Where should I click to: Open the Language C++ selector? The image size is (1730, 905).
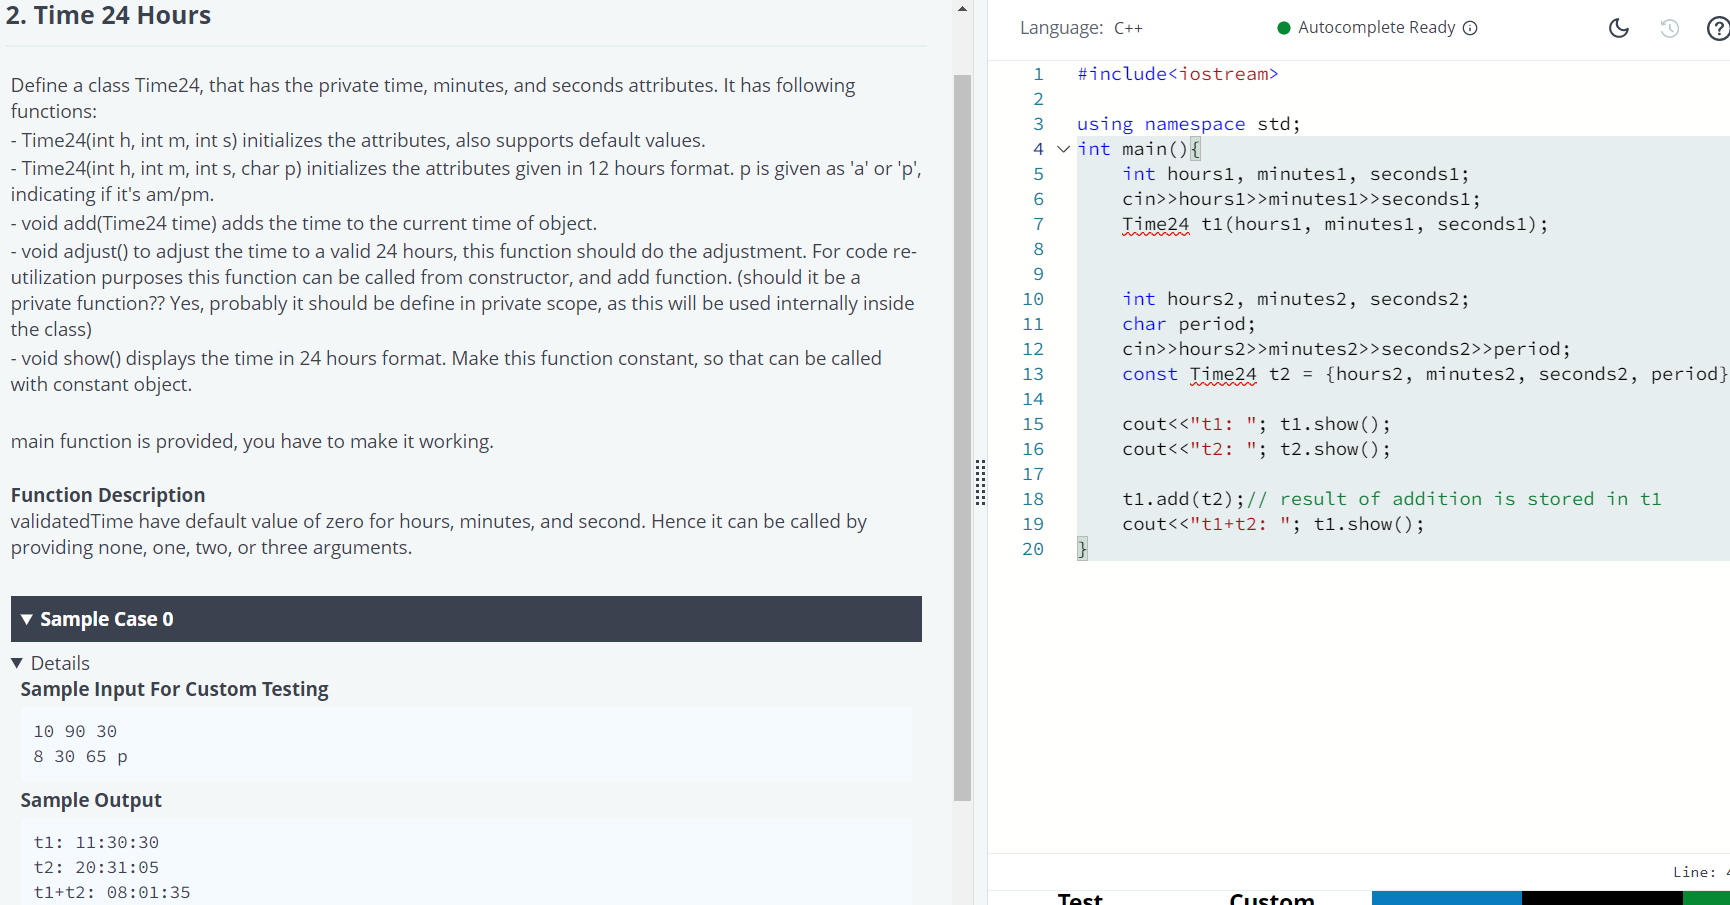click(x=1081, y=28)
